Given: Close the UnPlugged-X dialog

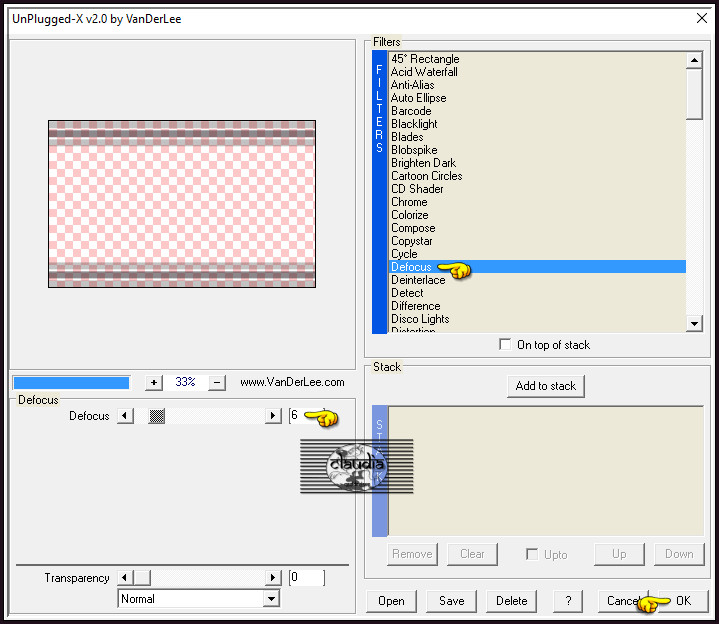Looking at the screenshot, I should [x=702, y=18].
